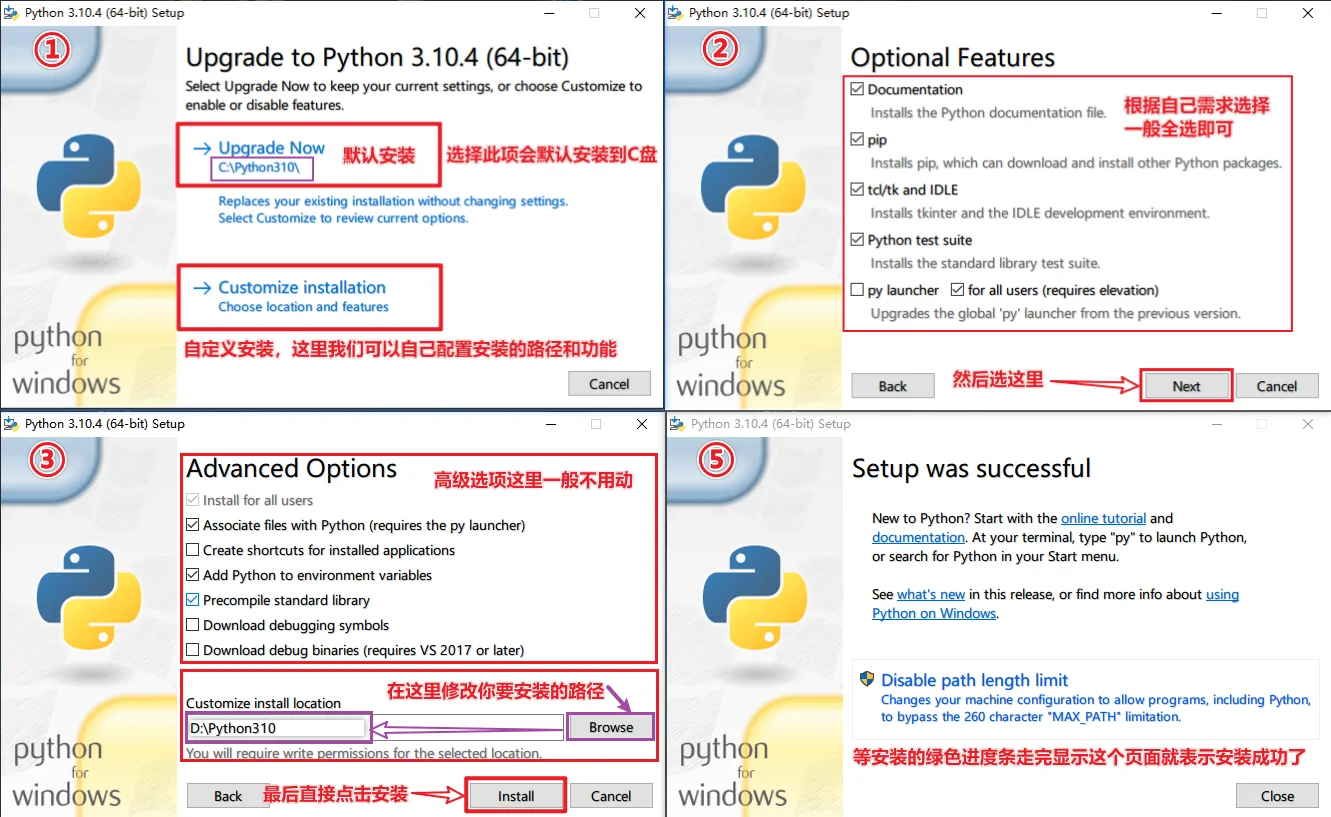The width and height of the screenshot is (1331, 817).
Task: Open the documentation link
Action: pyautogui.click(x=918, y=537)
